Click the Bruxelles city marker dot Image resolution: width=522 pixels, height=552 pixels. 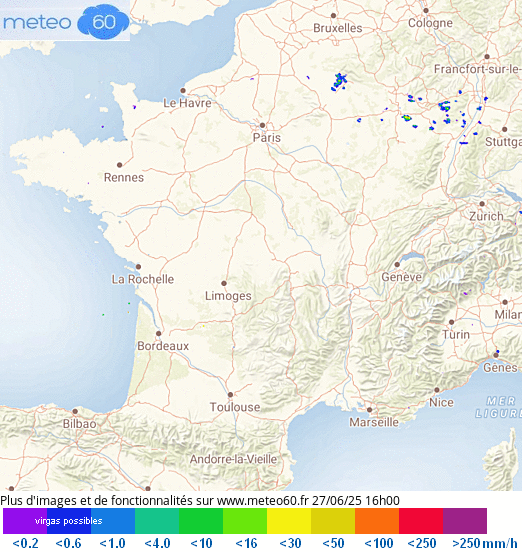coord(333,15)
